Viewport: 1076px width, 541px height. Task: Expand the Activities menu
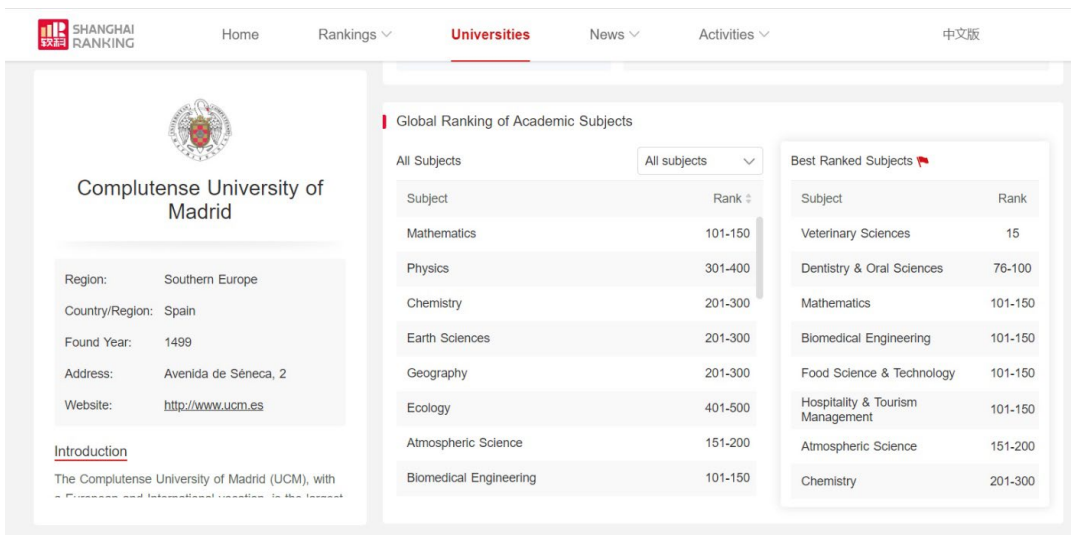734,34
